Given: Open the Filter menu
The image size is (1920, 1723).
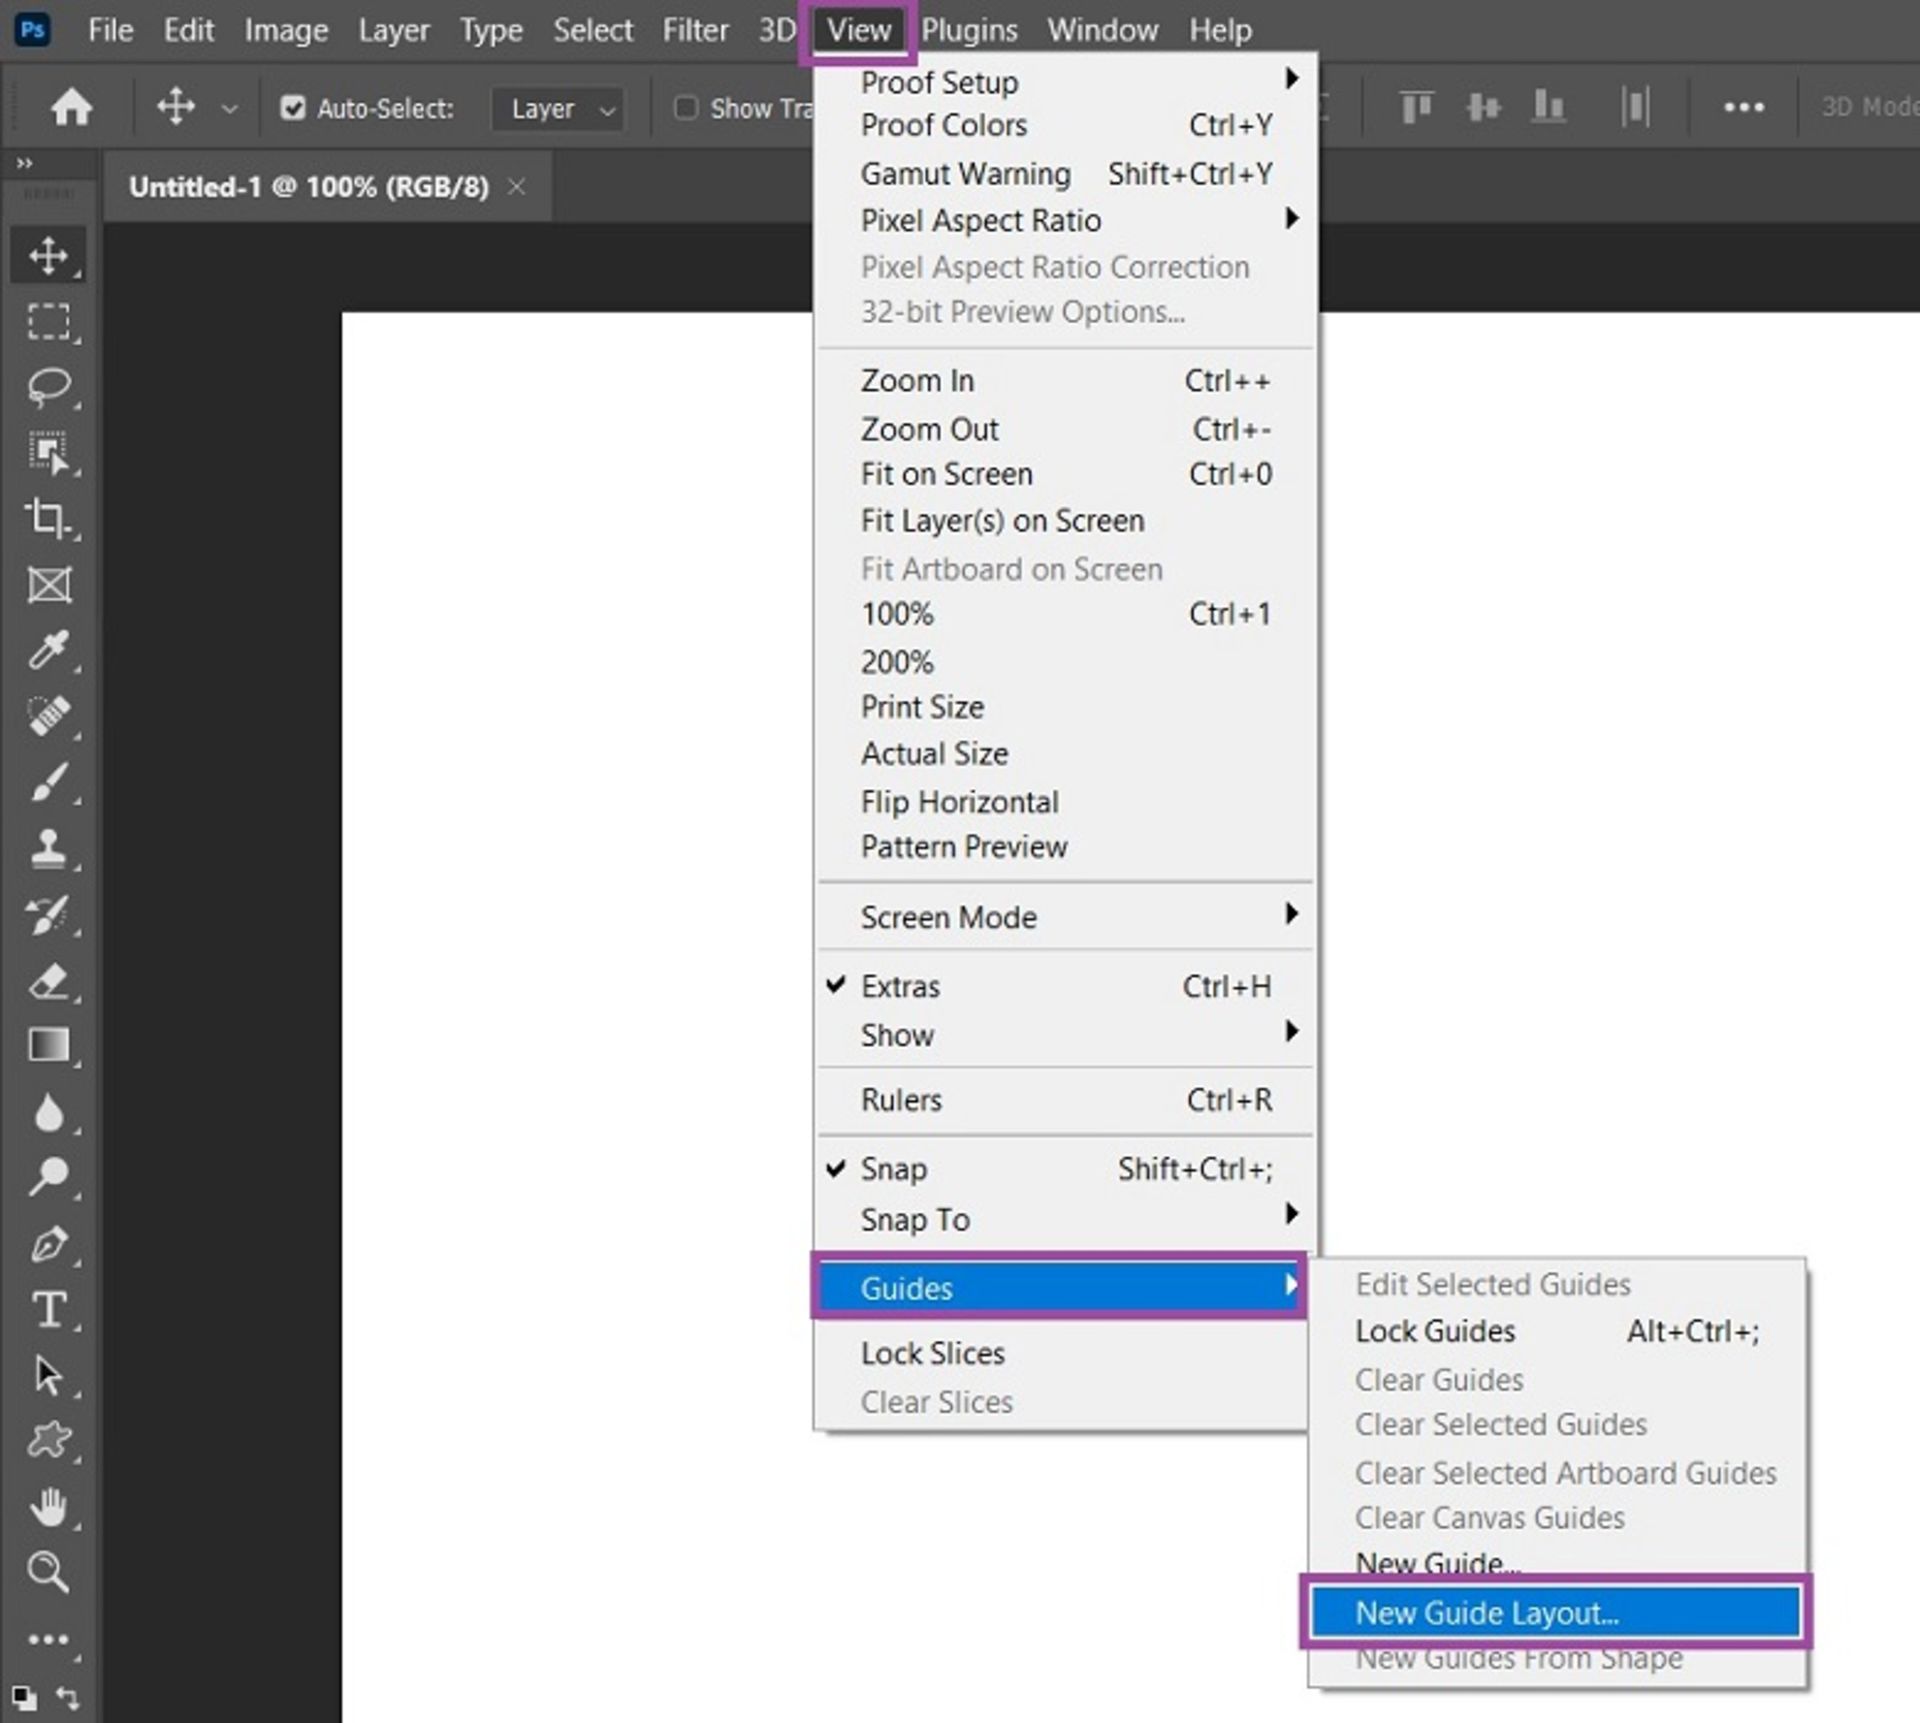Looking at the screenshot, I should (695, 30).
